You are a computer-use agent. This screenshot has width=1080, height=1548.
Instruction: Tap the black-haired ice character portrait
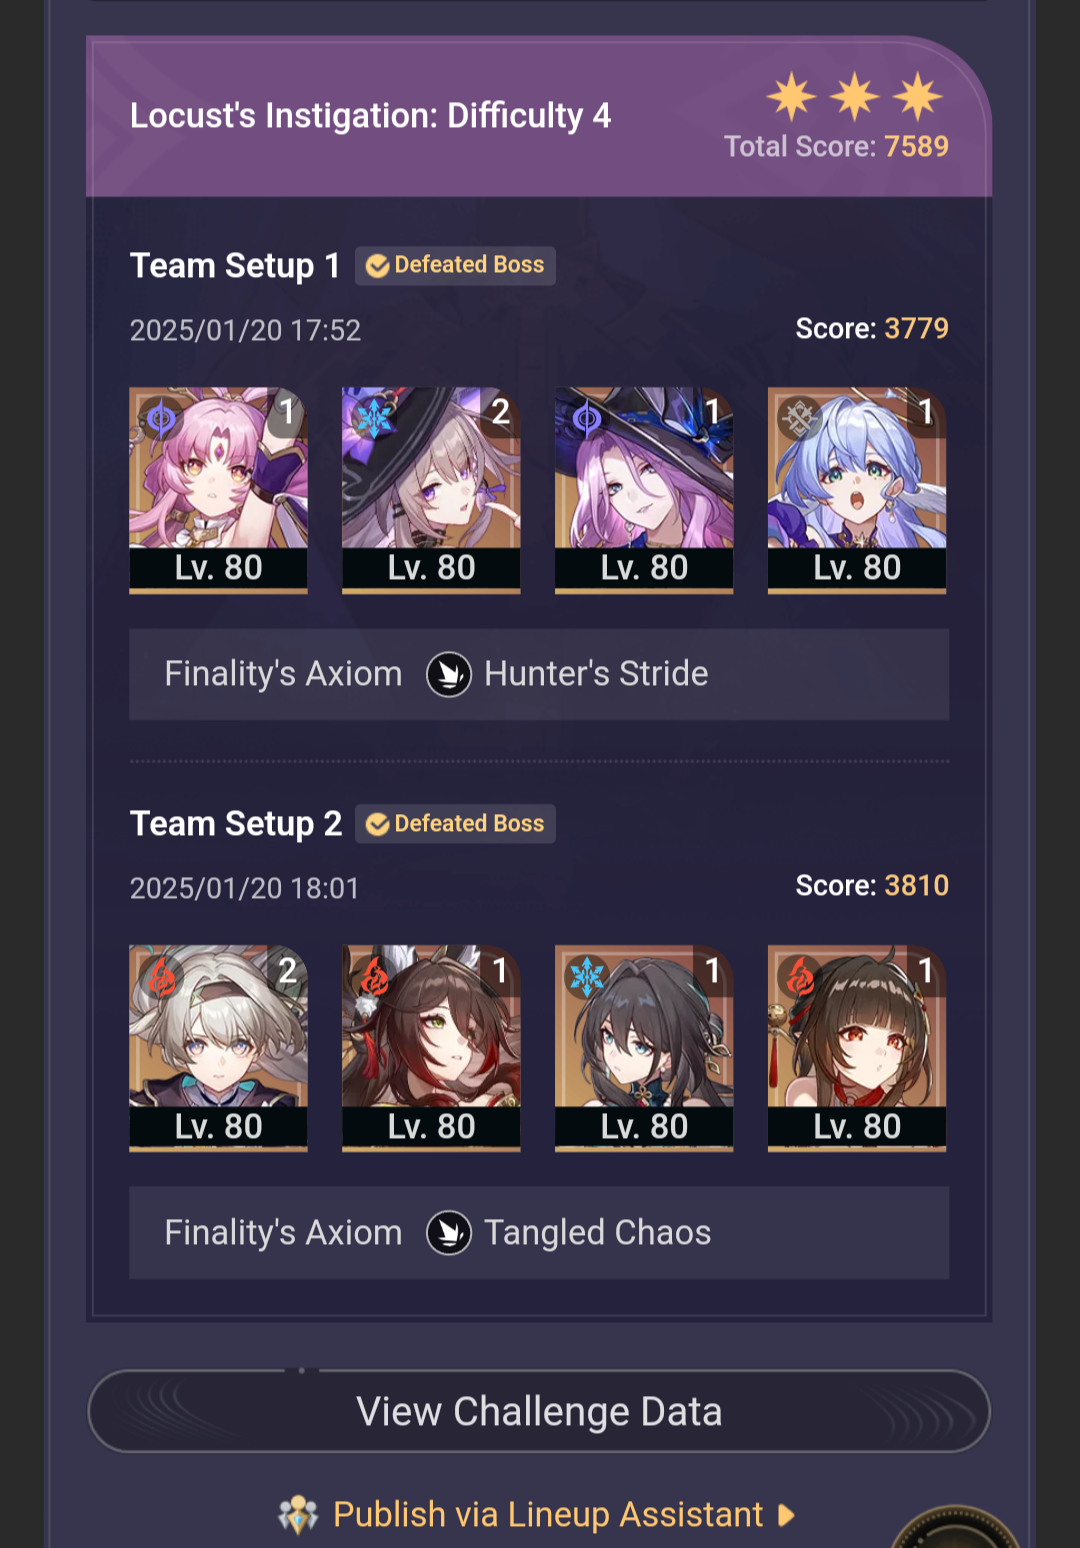coord(644,1049)
